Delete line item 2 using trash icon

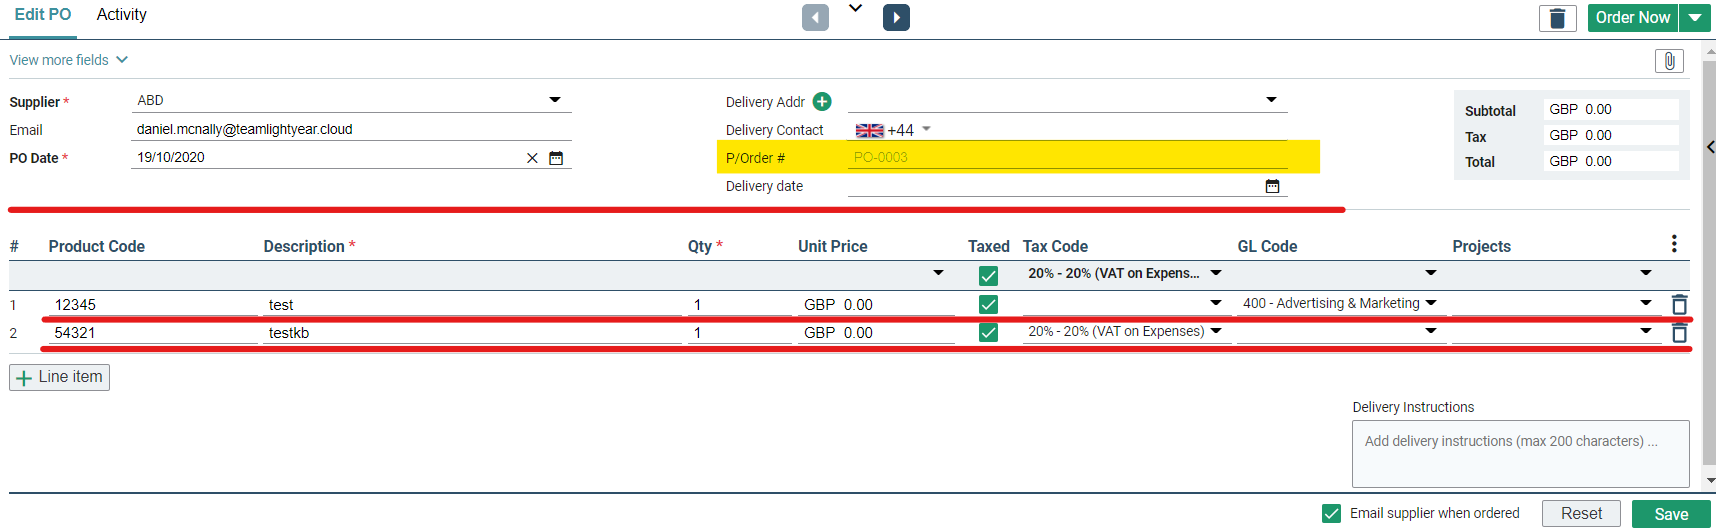pyautogui.click(x=1680, y=333)
